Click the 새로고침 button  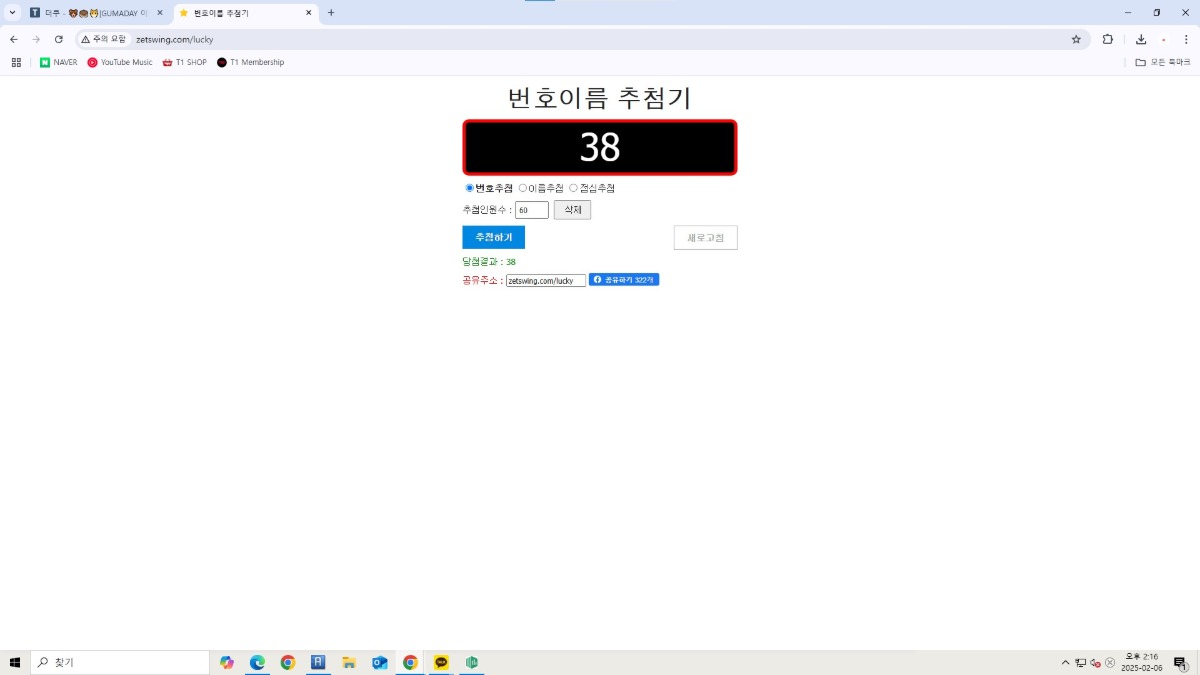705,238
